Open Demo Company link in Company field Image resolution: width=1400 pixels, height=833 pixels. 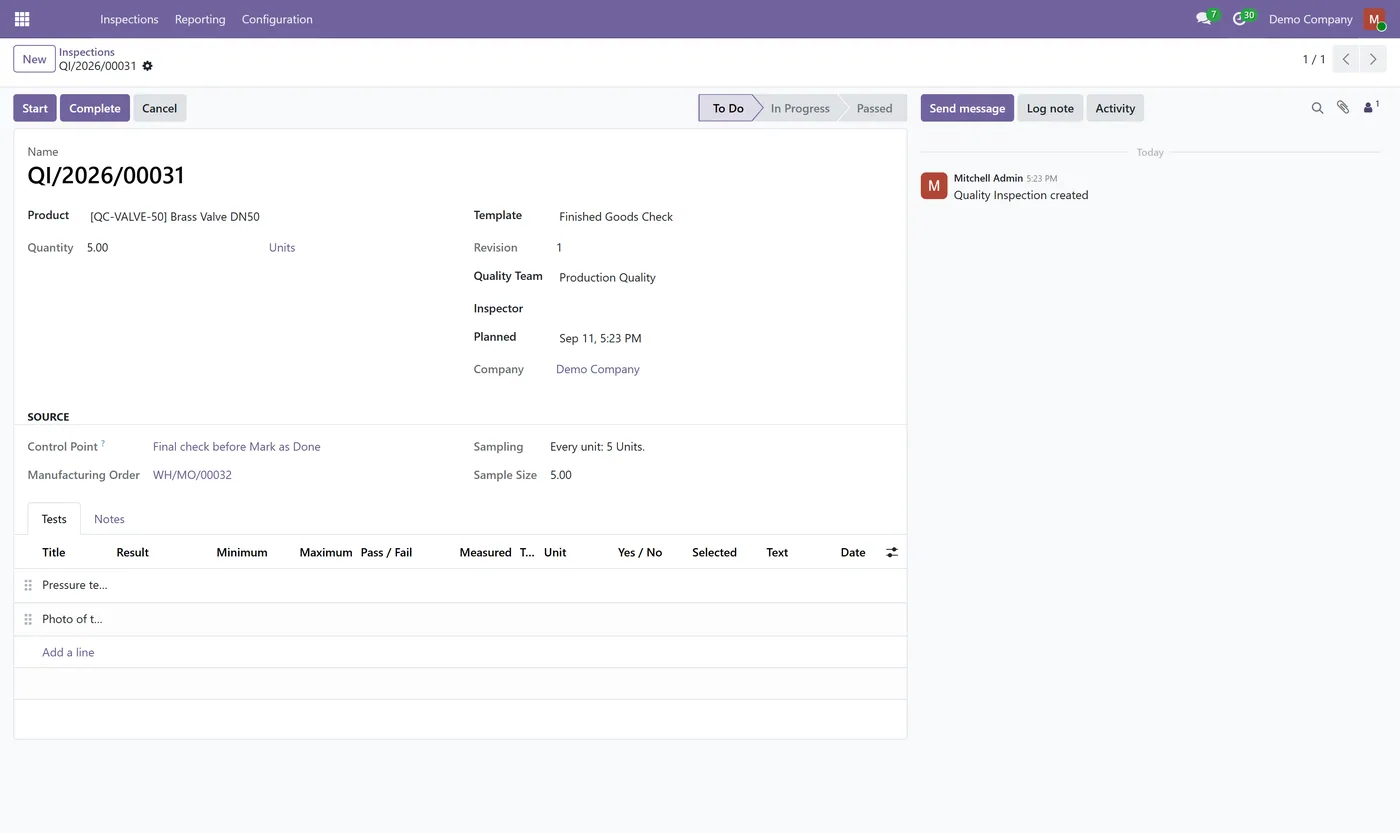[x=598, y=369]
